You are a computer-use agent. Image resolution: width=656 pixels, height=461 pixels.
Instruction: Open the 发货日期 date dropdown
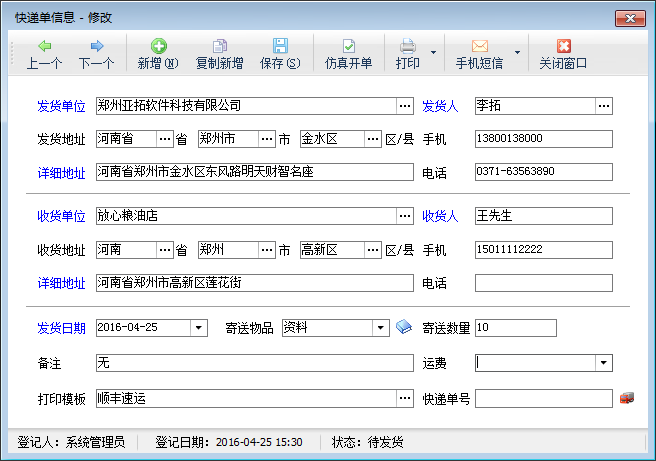coord(198,328)
